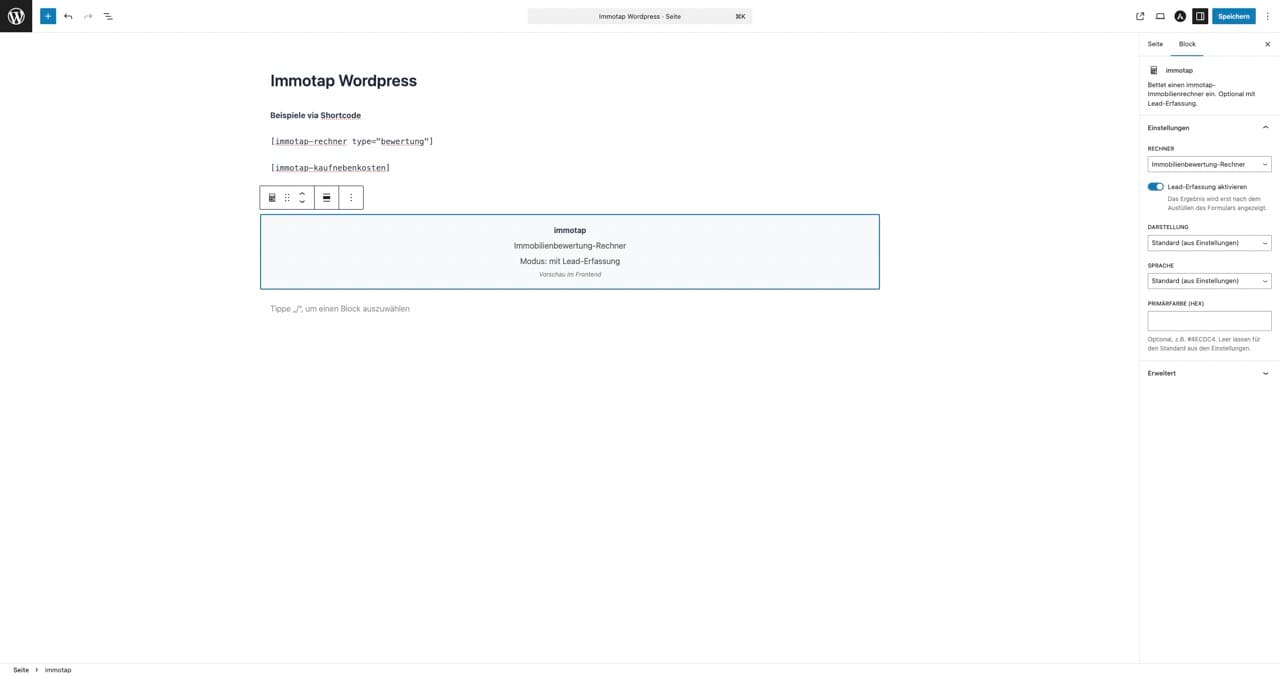Click the Beispiele via Shortcode paragraph

pyautogui.click(x=315, y=115)
